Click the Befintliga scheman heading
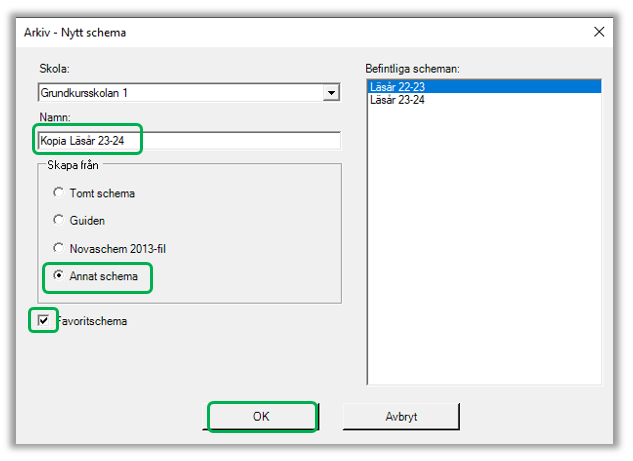This screenshot has width=633, height=461. click(412, 69)
